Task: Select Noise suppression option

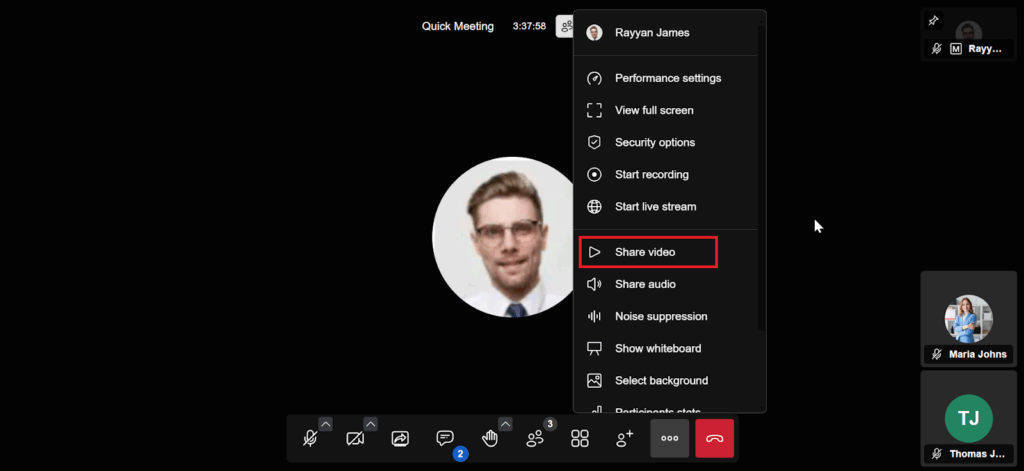Action: pyautogui.click(x=660, y=316)
